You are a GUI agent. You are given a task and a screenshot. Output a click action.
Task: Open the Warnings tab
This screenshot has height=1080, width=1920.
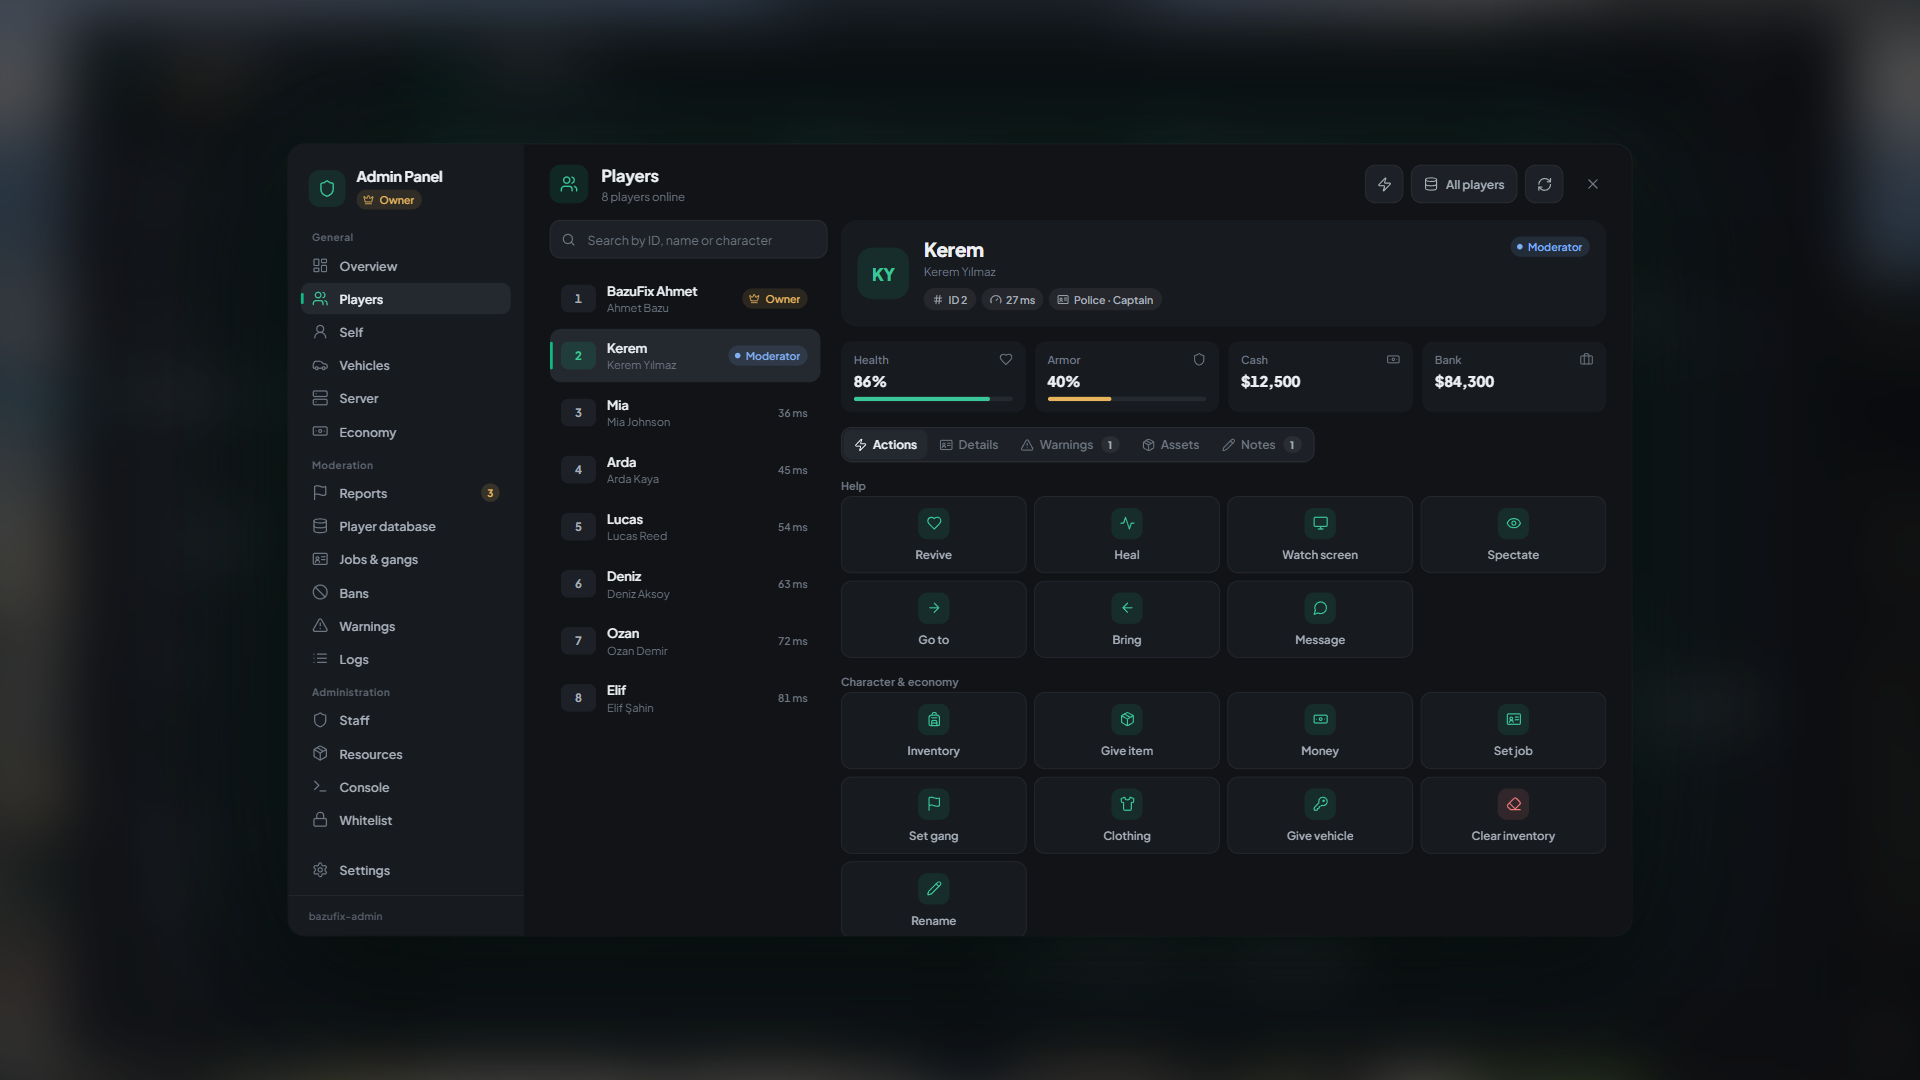(1069, 445)
